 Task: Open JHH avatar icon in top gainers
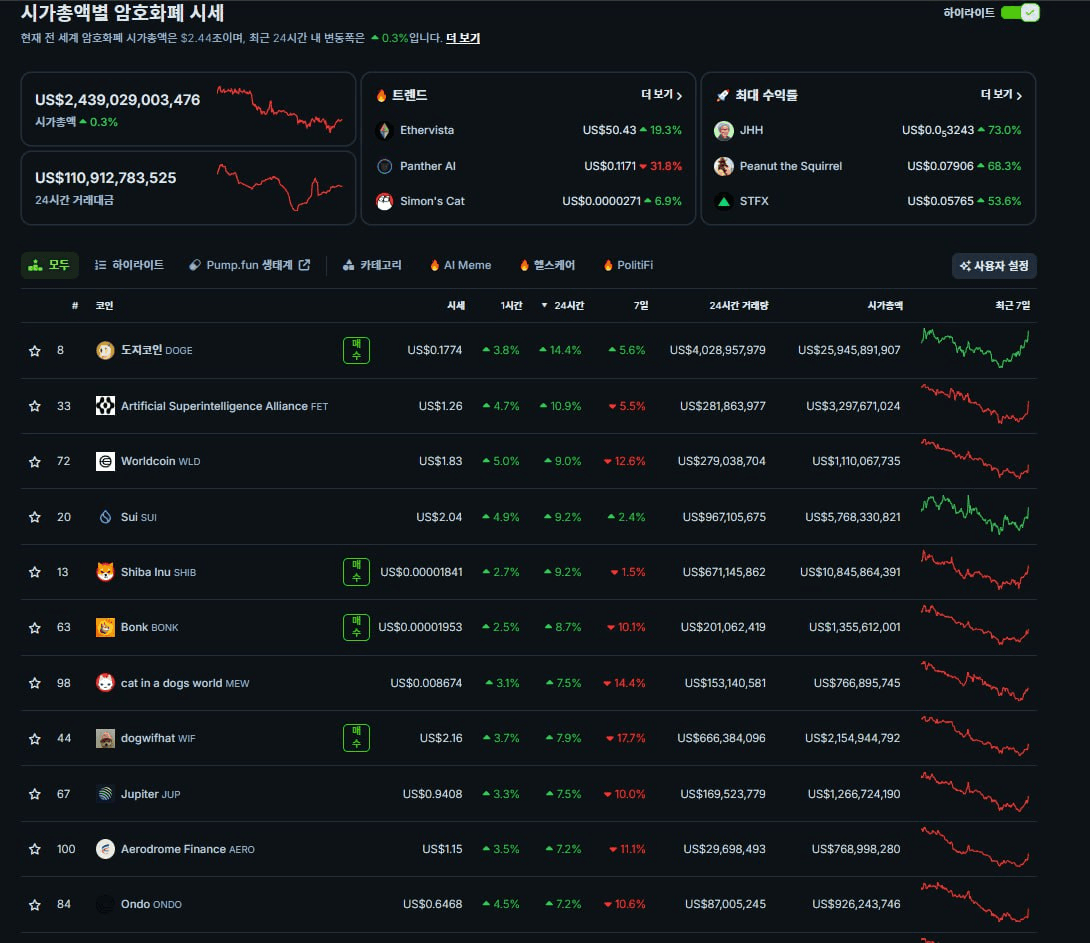(x=724, y=130)
